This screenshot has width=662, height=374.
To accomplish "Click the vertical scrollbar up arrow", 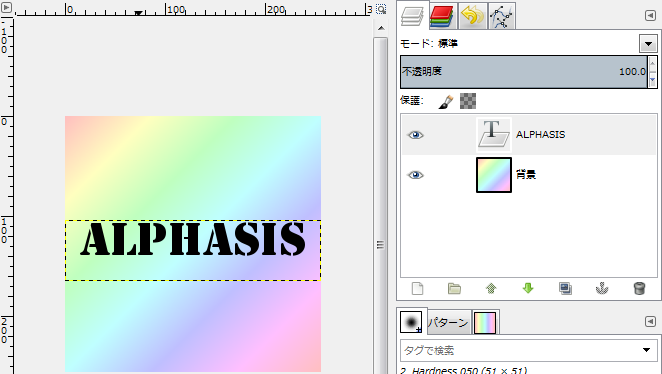I will pos(381,28).
